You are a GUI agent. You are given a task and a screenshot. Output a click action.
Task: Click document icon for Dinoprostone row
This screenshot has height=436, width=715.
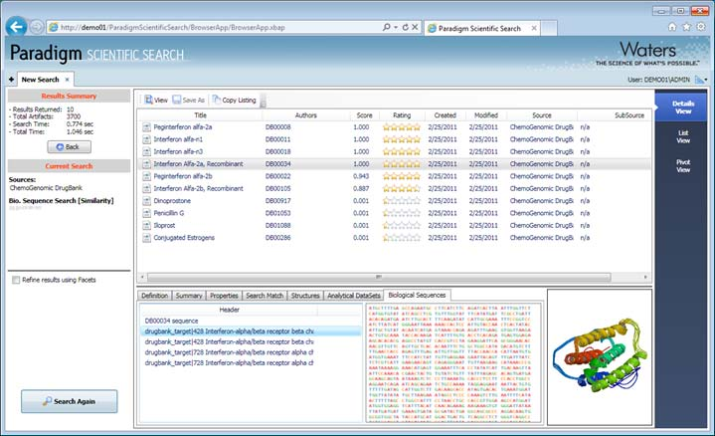[146, 201]
